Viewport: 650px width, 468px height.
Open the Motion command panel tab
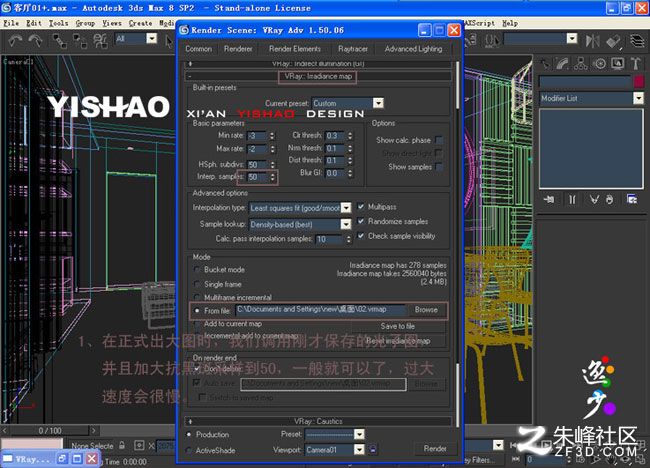click(599, 63)
